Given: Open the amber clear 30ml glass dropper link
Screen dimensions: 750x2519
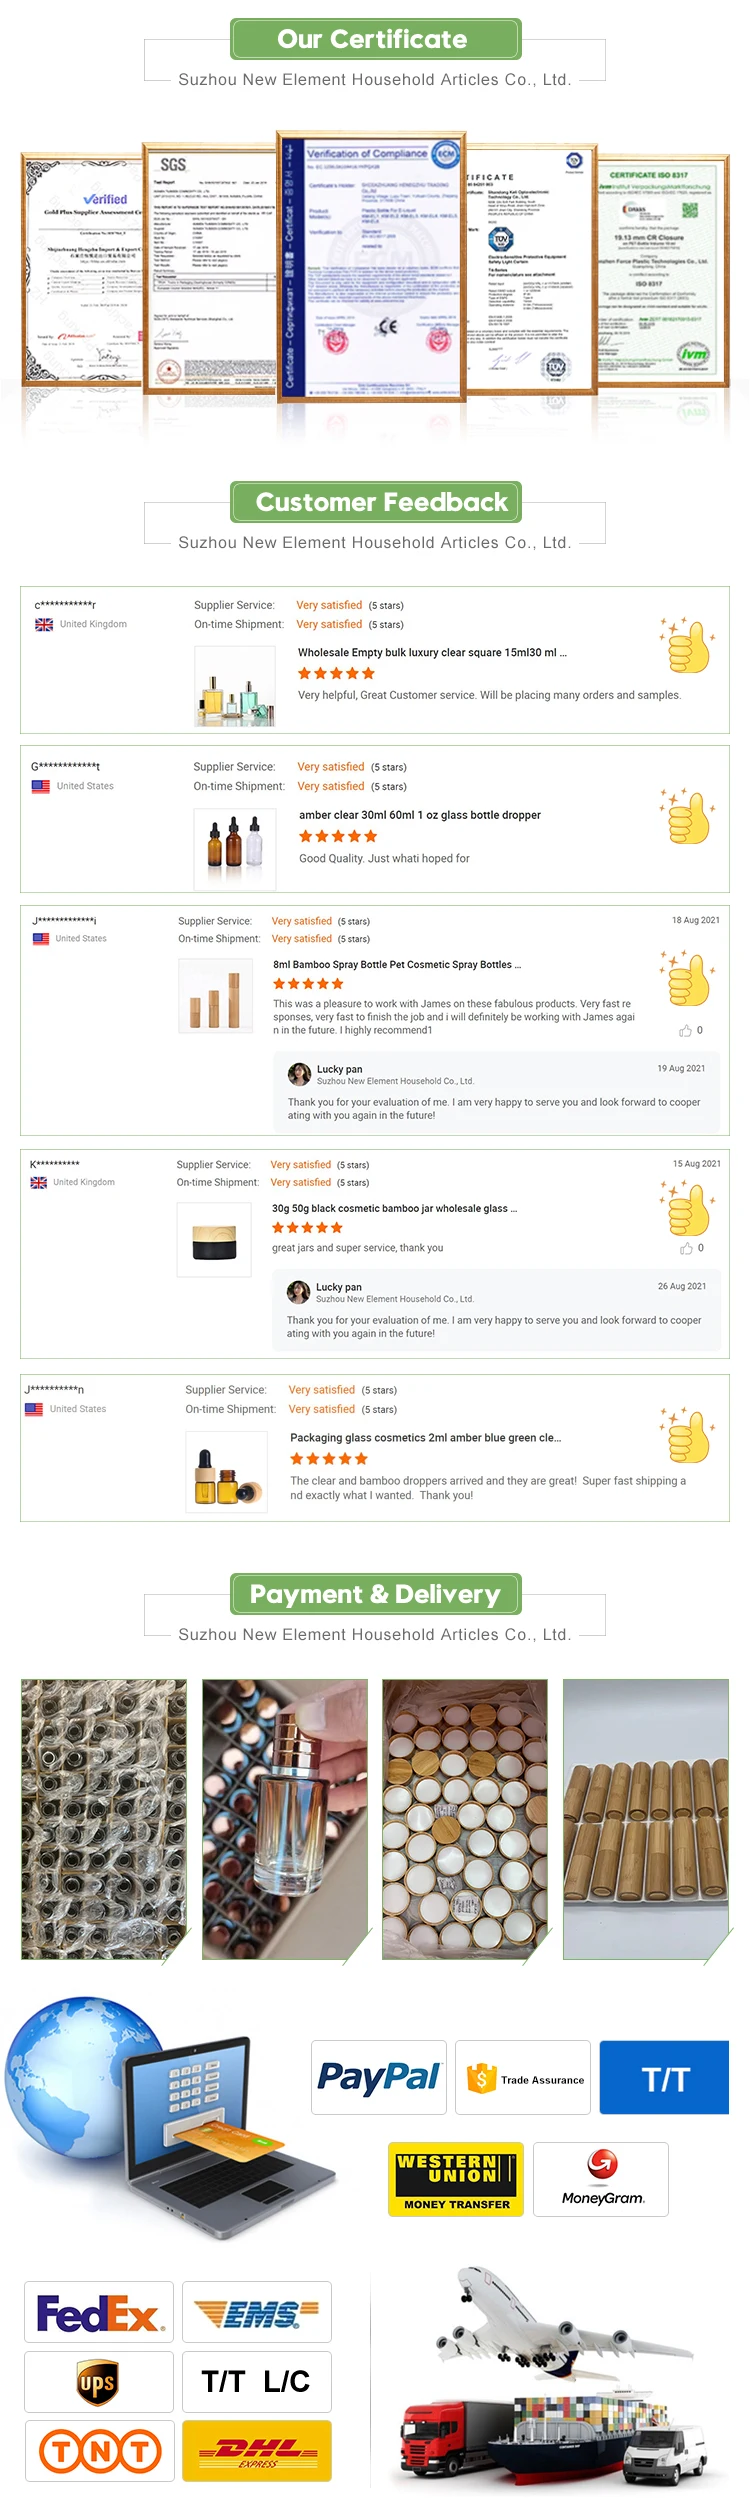Looking at the screenshot, I should [419, 815].
